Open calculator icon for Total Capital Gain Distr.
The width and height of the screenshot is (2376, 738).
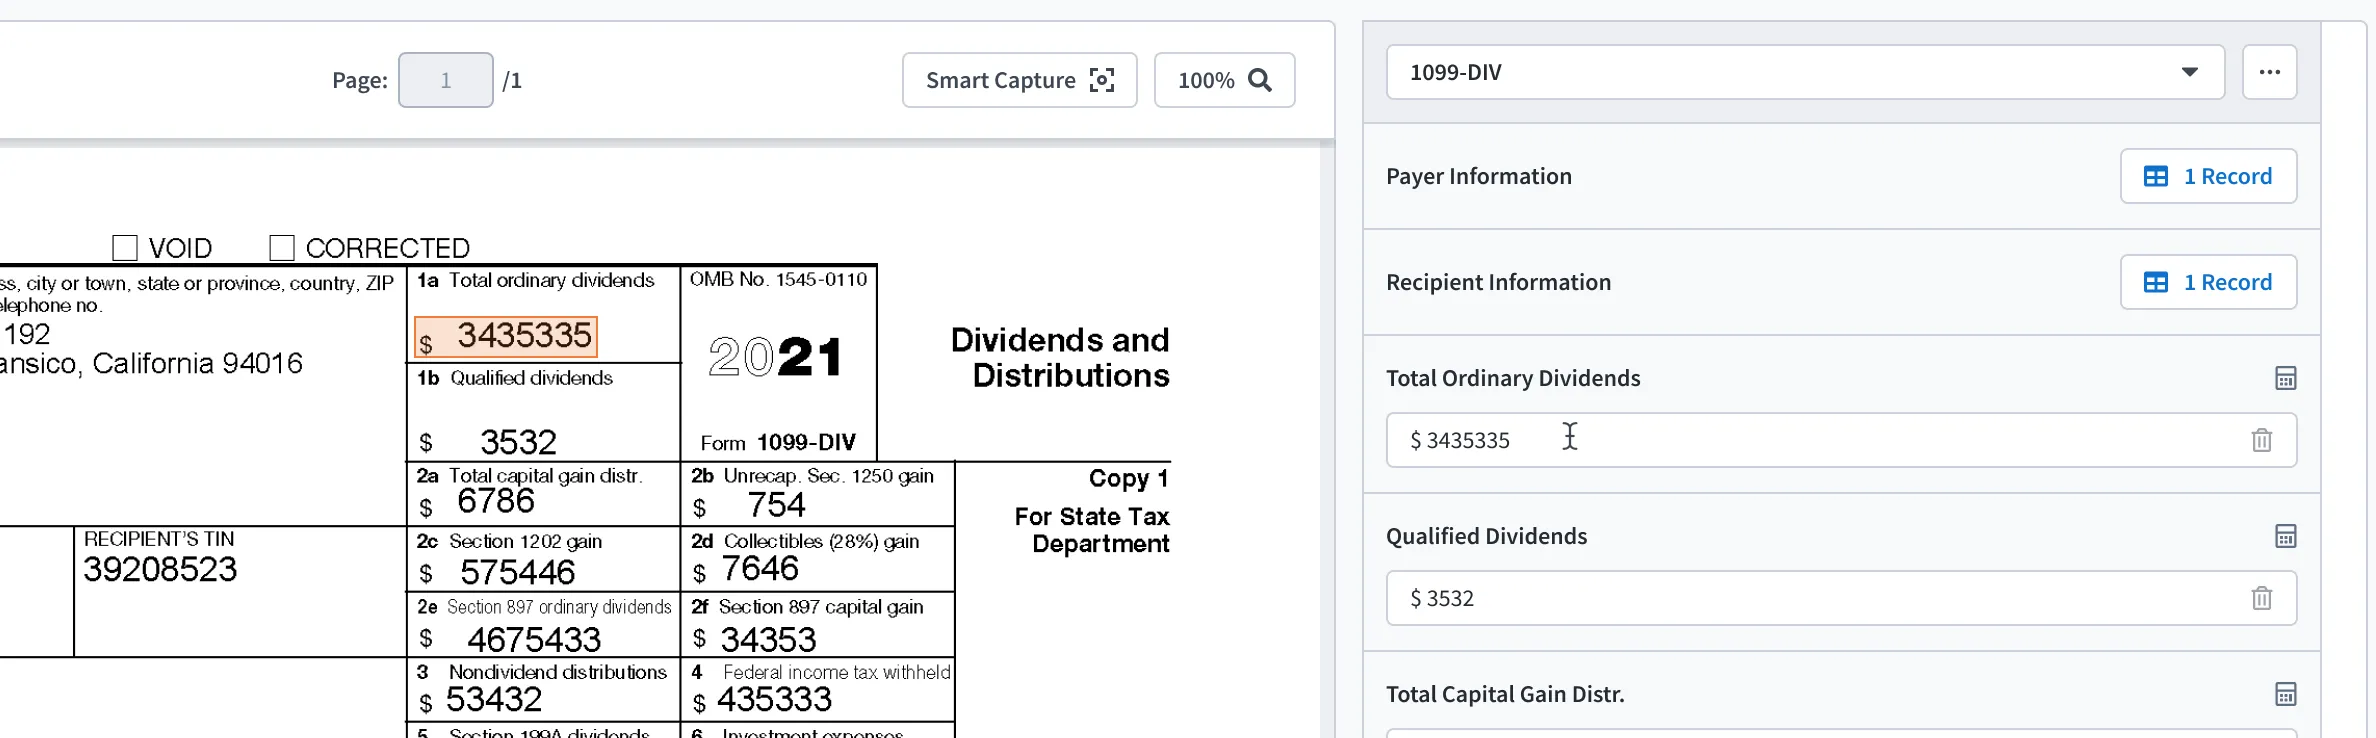[2285, 694]
